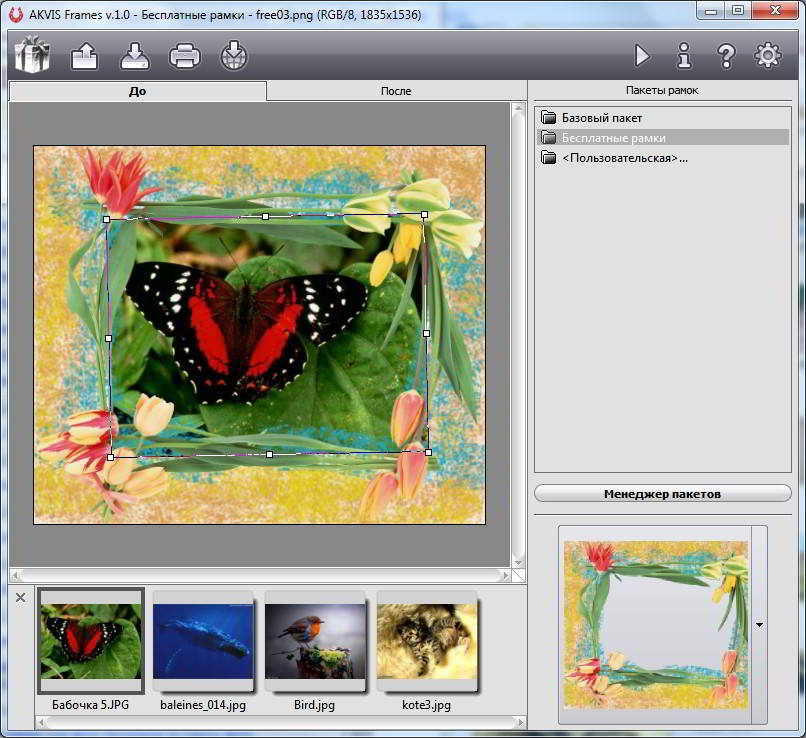Select the baleines_014.jpg whale thumbnail
The height and width of the screenshot is (738, 806).
tap(203, 641)
